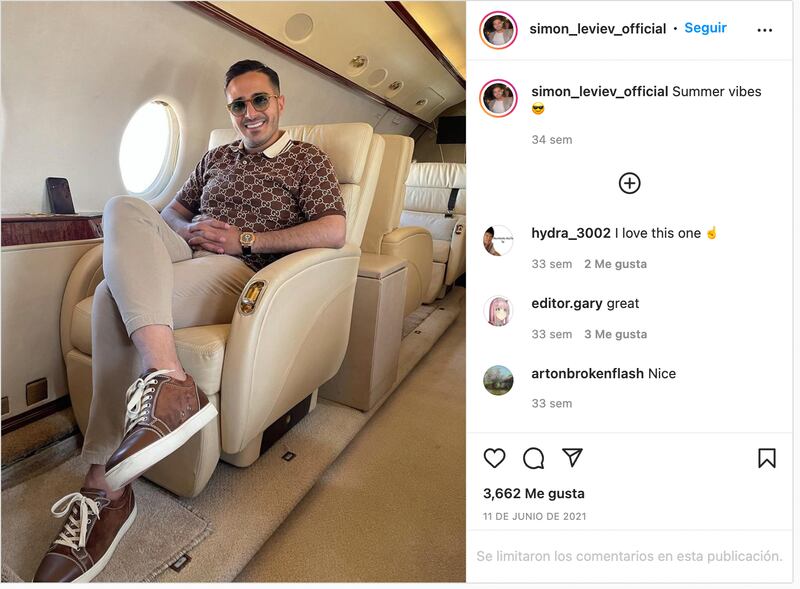
Task: Open editor.gary's pink-haired avatar
Action: (498, 310)
